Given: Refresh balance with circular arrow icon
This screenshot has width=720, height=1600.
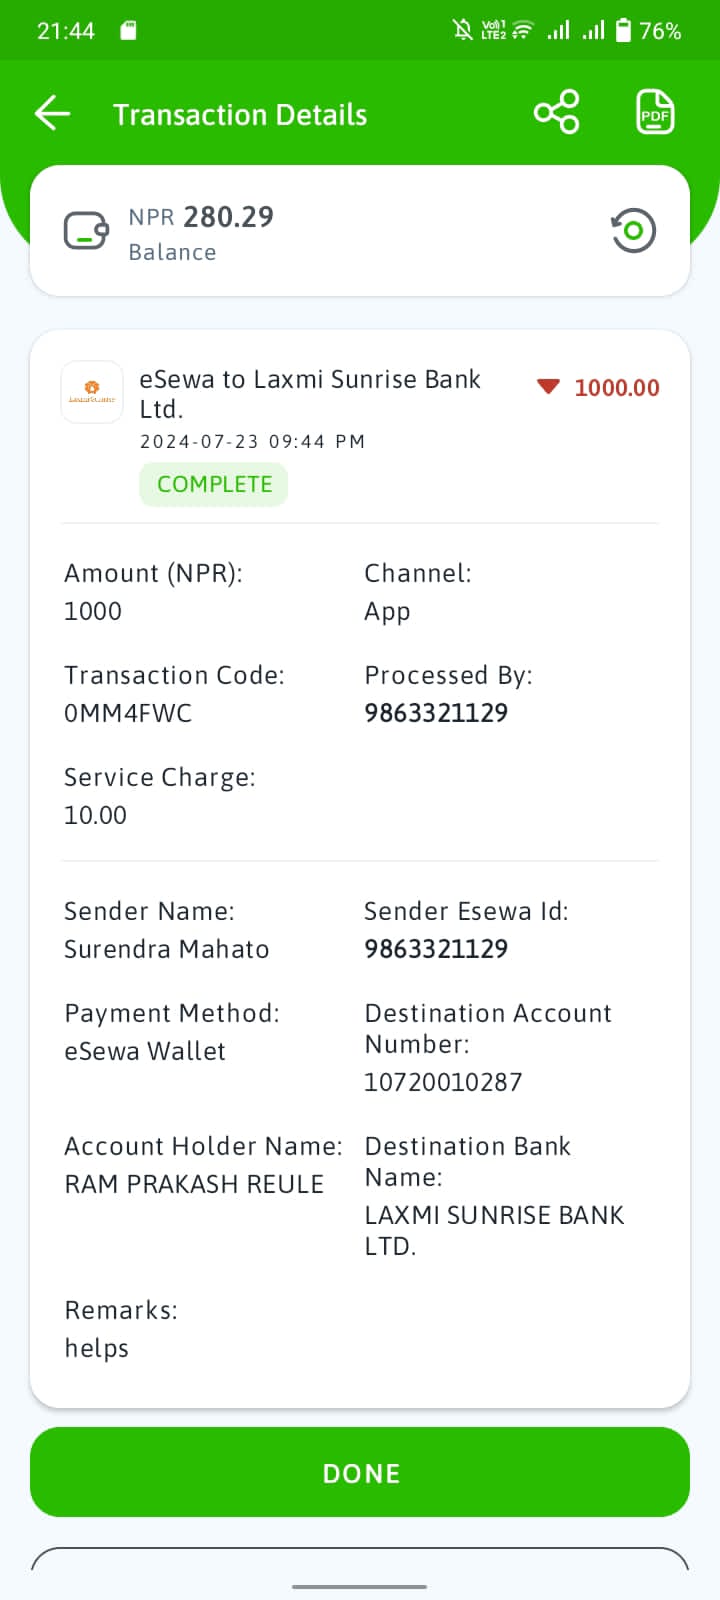Looking at the screenshot, I should click(x=633, y=231).
